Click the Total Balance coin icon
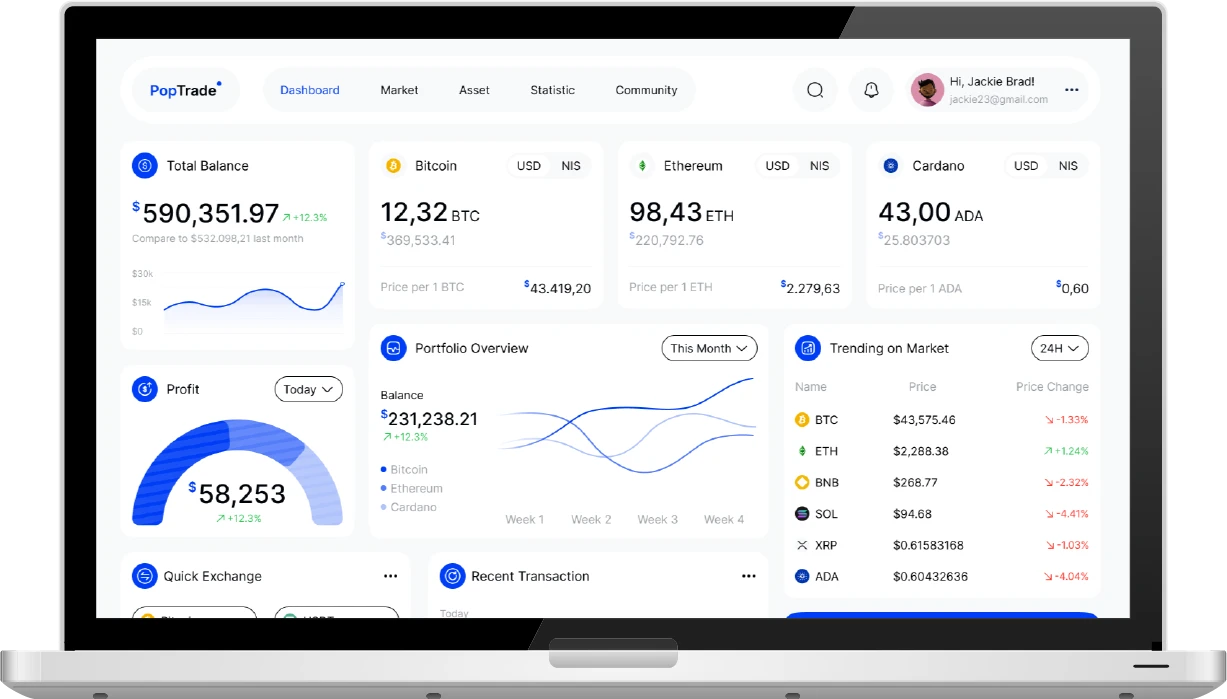This screenshot has height=699, width=1227. click(145, 166)
